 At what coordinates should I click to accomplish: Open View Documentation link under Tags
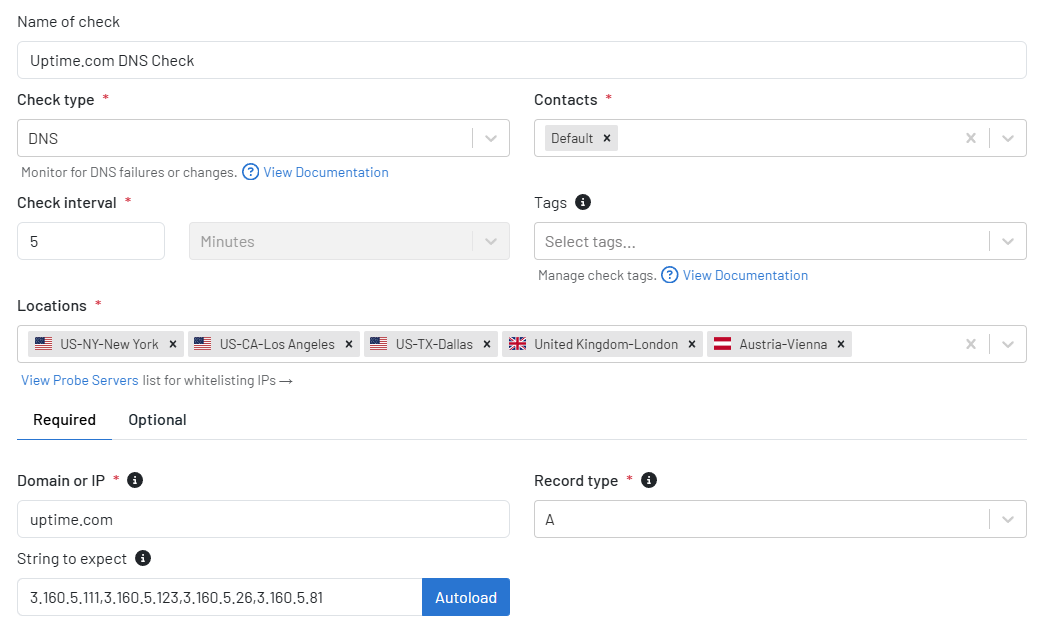point(745,275)
